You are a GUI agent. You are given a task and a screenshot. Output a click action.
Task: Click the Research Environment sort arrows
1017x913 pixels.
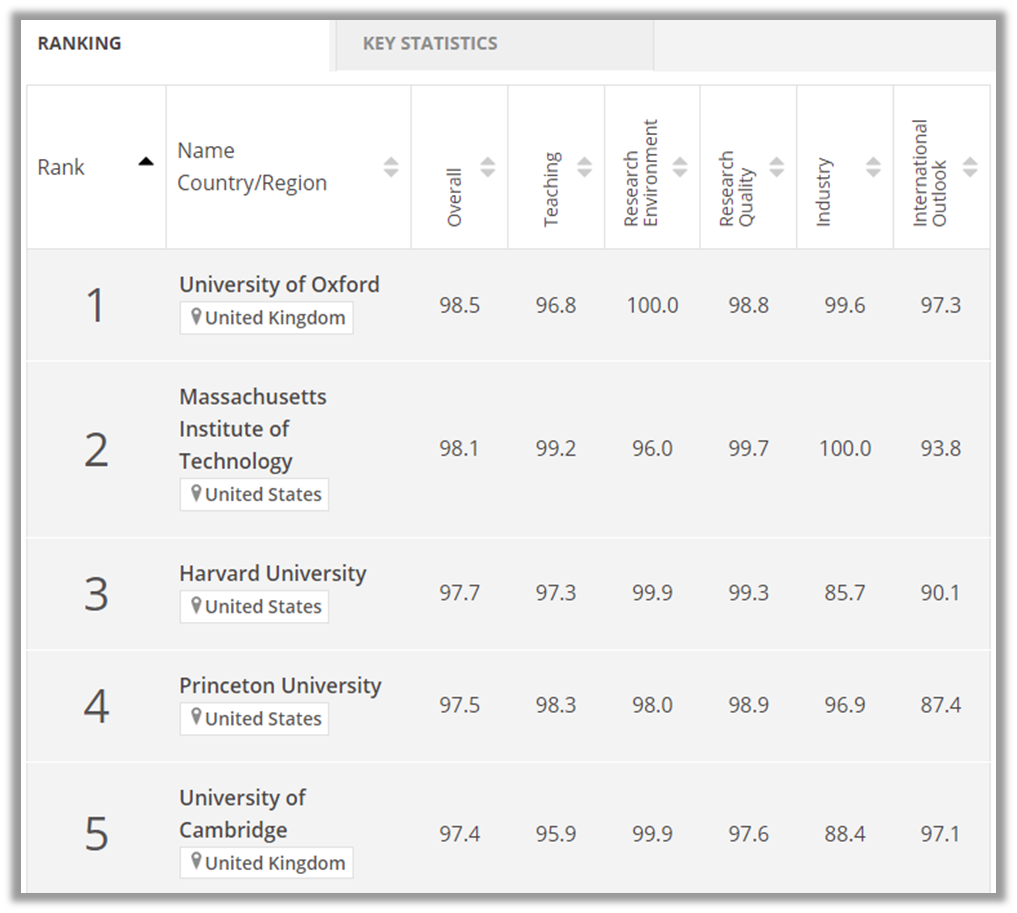(681, 167)
